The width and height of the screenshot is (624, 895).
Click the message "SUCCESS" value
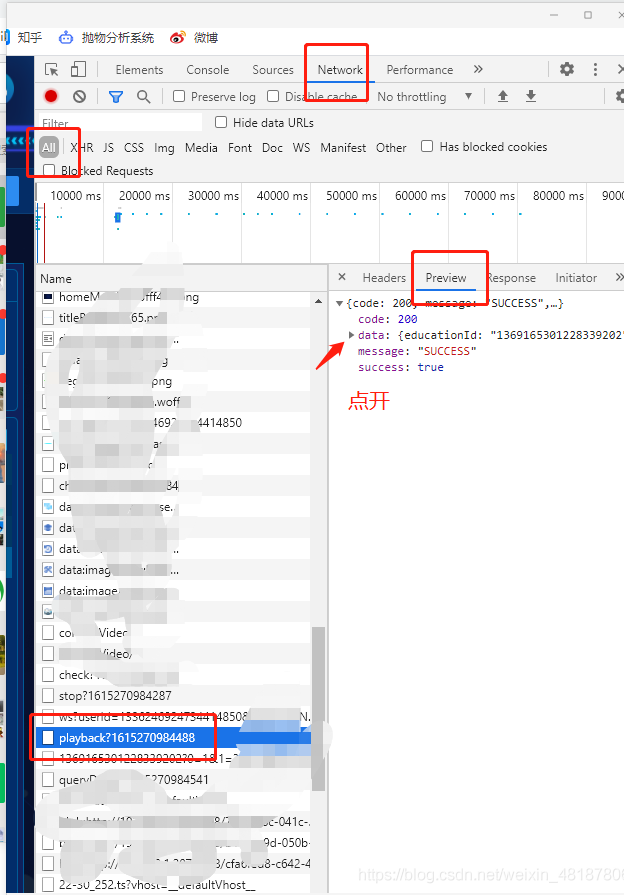coord(447,351)
